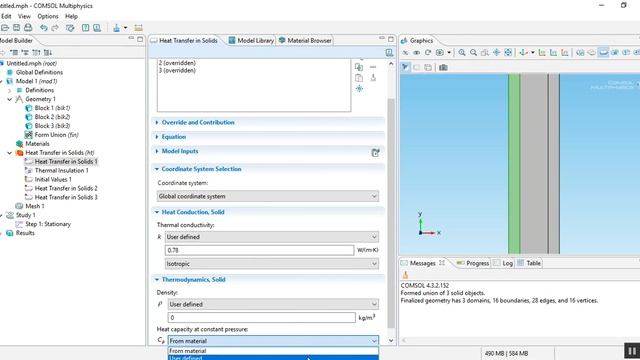Click the Open file folder icon
Image resolution: width=640 pixels, height=360 pixels.
[4, 28]
